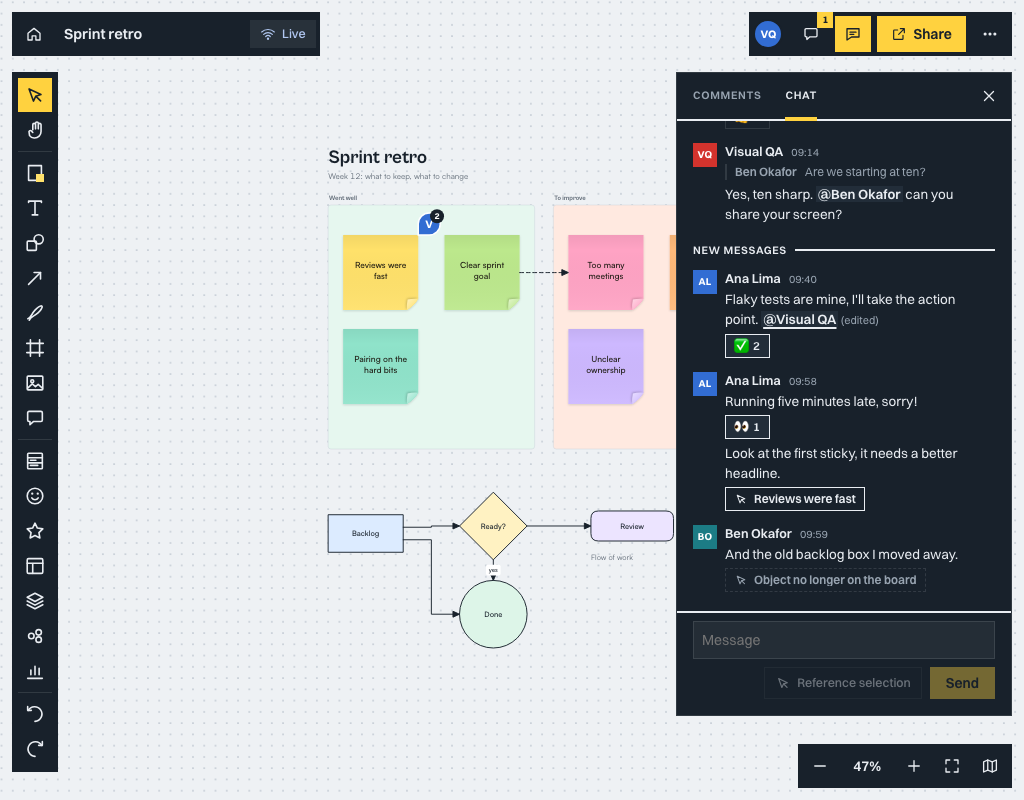Screen dimensions: 1024x800
Task: Send the chat message
Action: coord(962,683)
